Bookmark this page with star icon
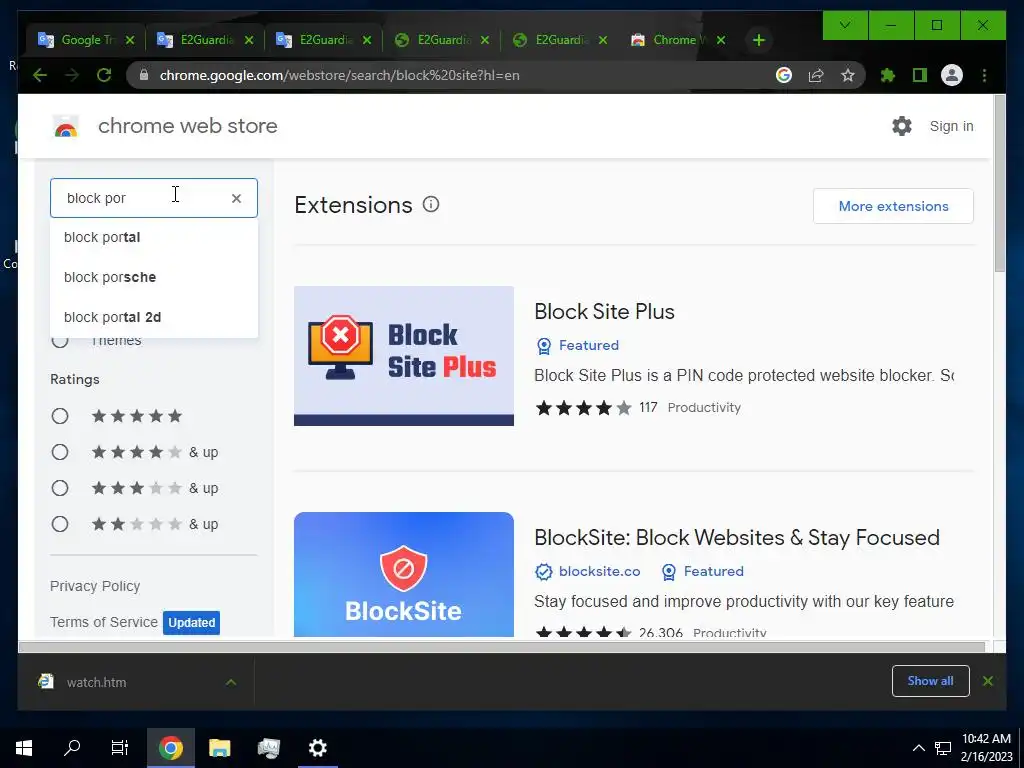 tap(848, 75)
